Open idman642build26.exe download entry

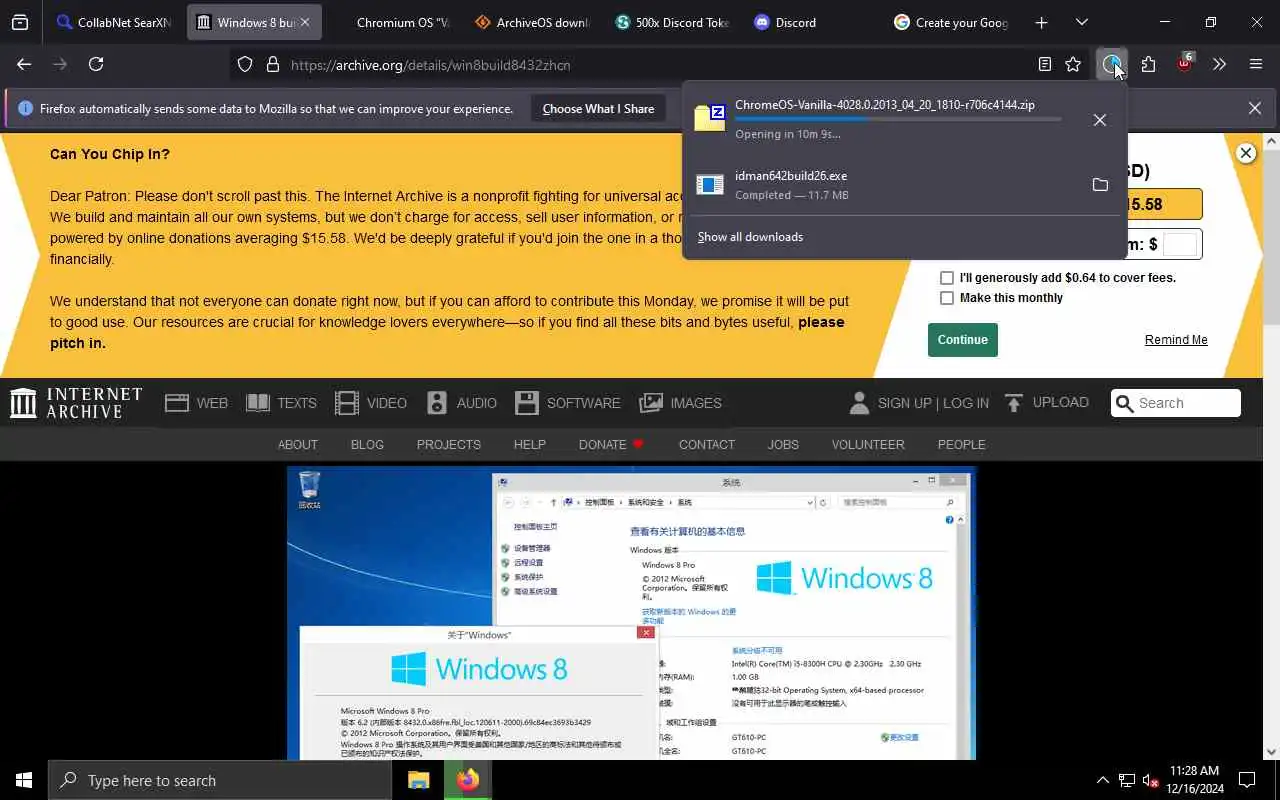(885, 185)
